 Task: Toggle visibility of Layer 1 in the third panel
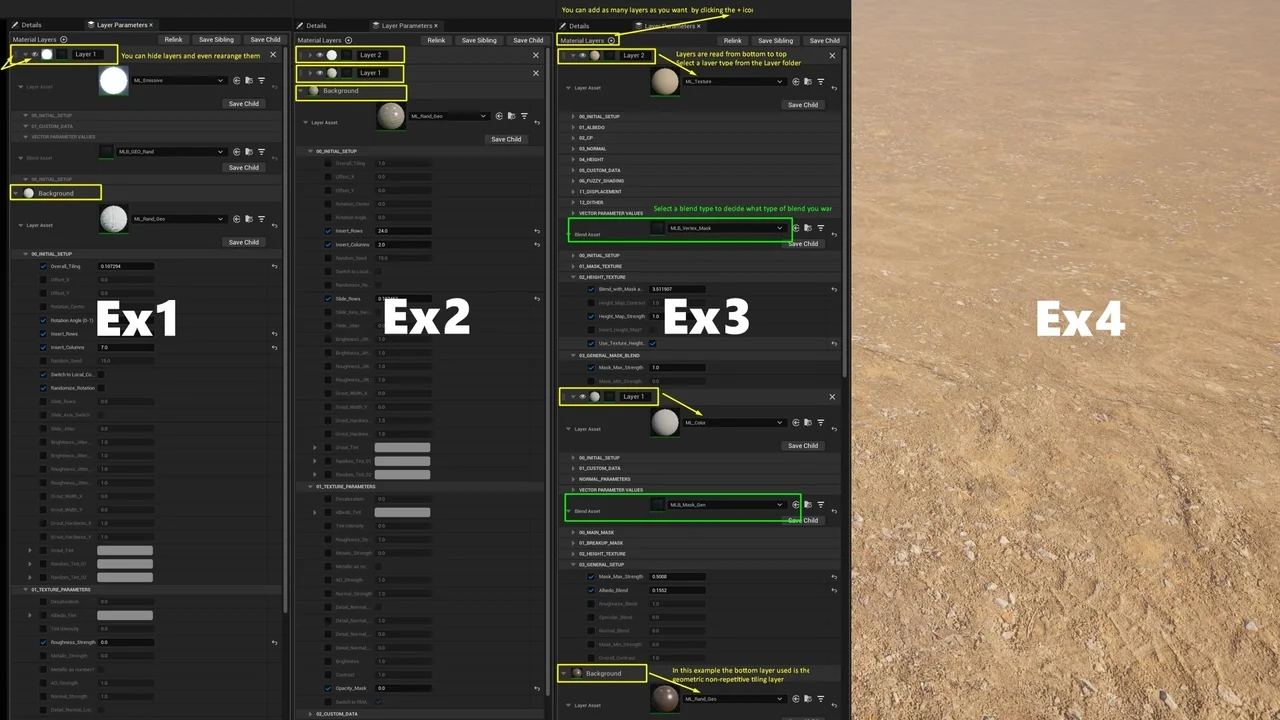583,396
